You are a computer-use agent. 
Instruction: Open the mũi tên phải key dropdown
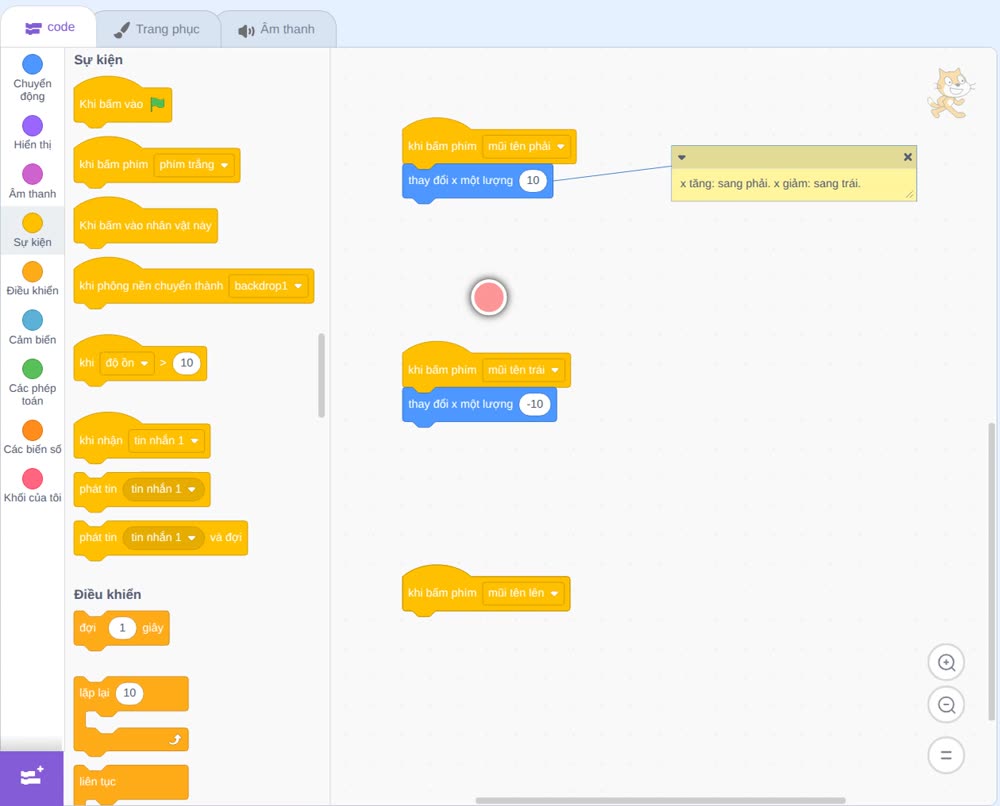[526, 146]
